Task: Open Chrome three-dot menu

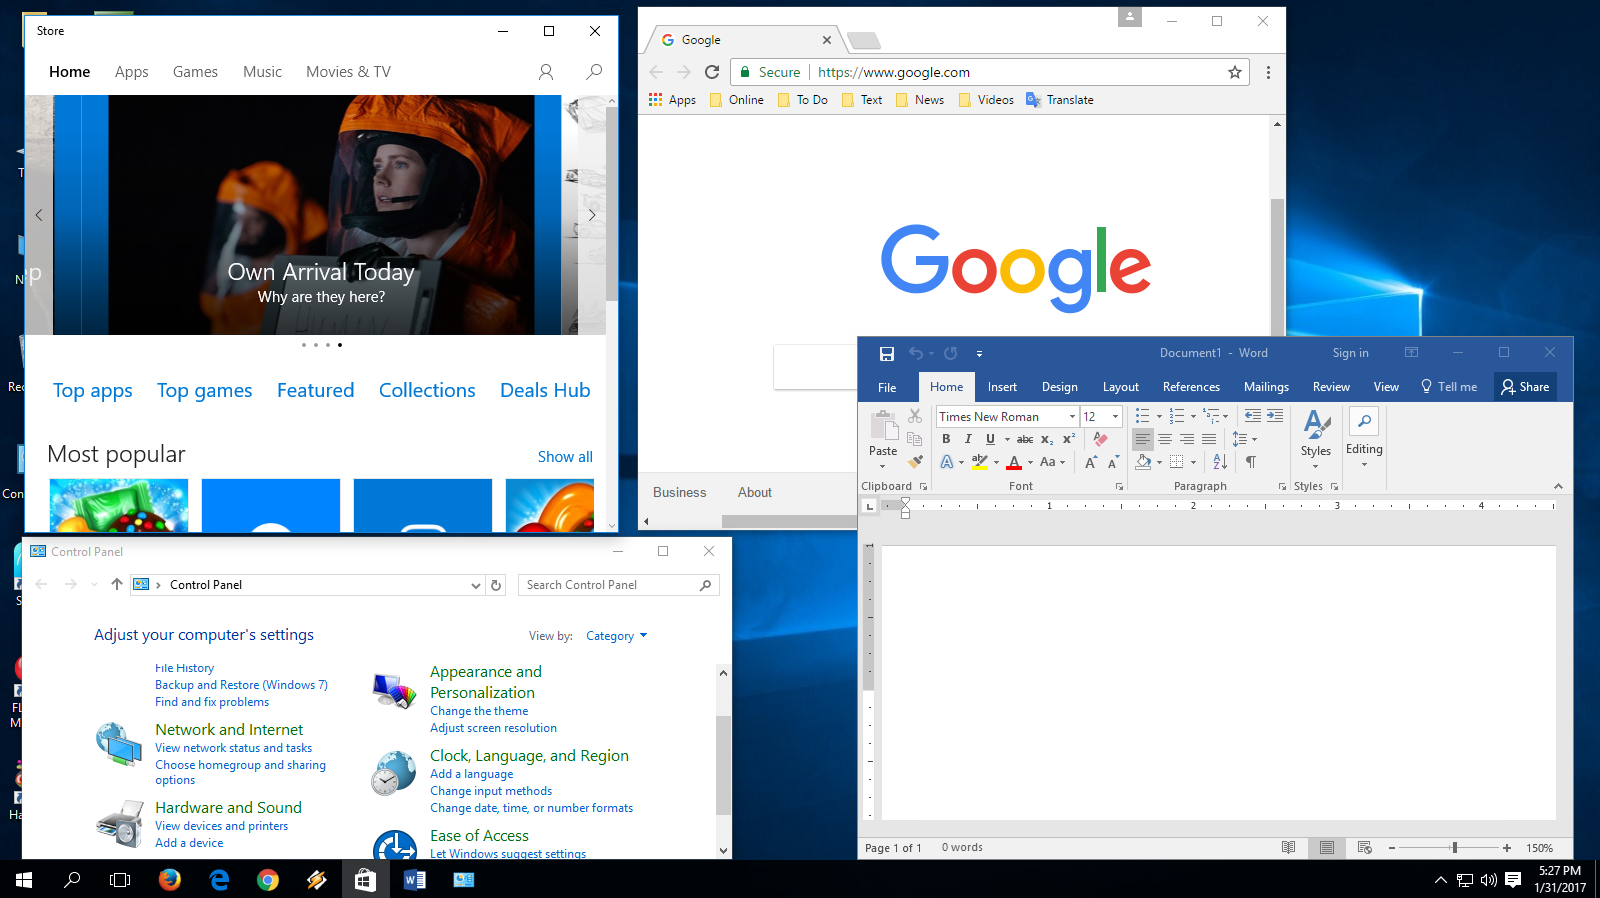Action: coord(1268,72)
